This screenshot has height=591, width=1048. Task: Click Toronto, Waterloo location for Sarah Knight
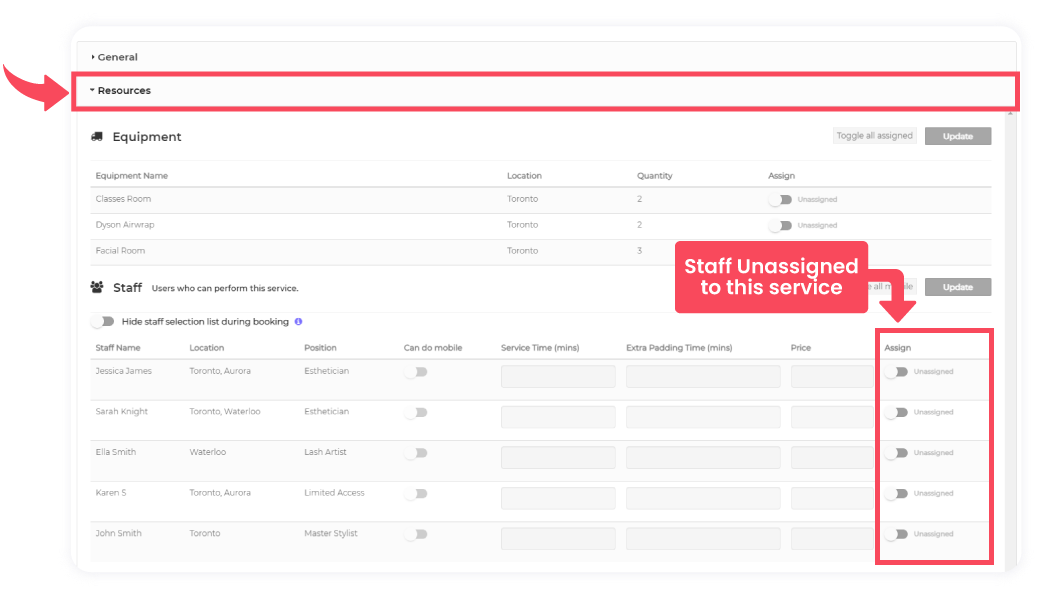click(225, 412)
